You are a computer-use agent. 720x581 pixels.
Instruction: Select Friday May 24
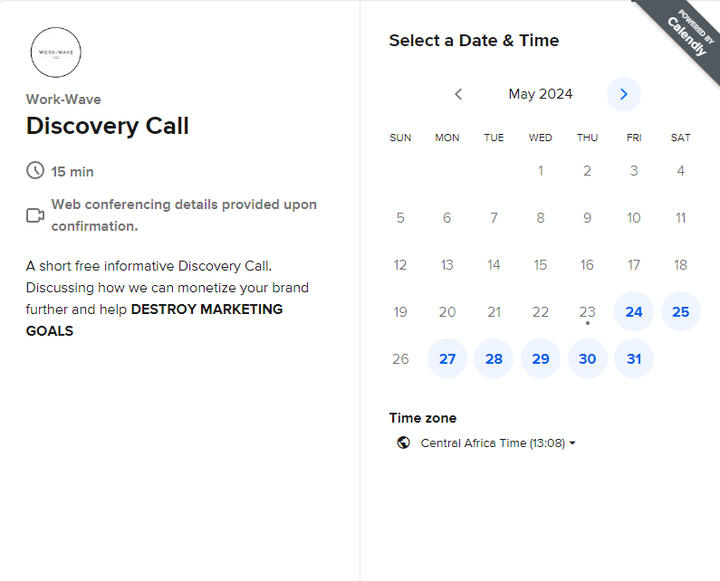(633, 312)
